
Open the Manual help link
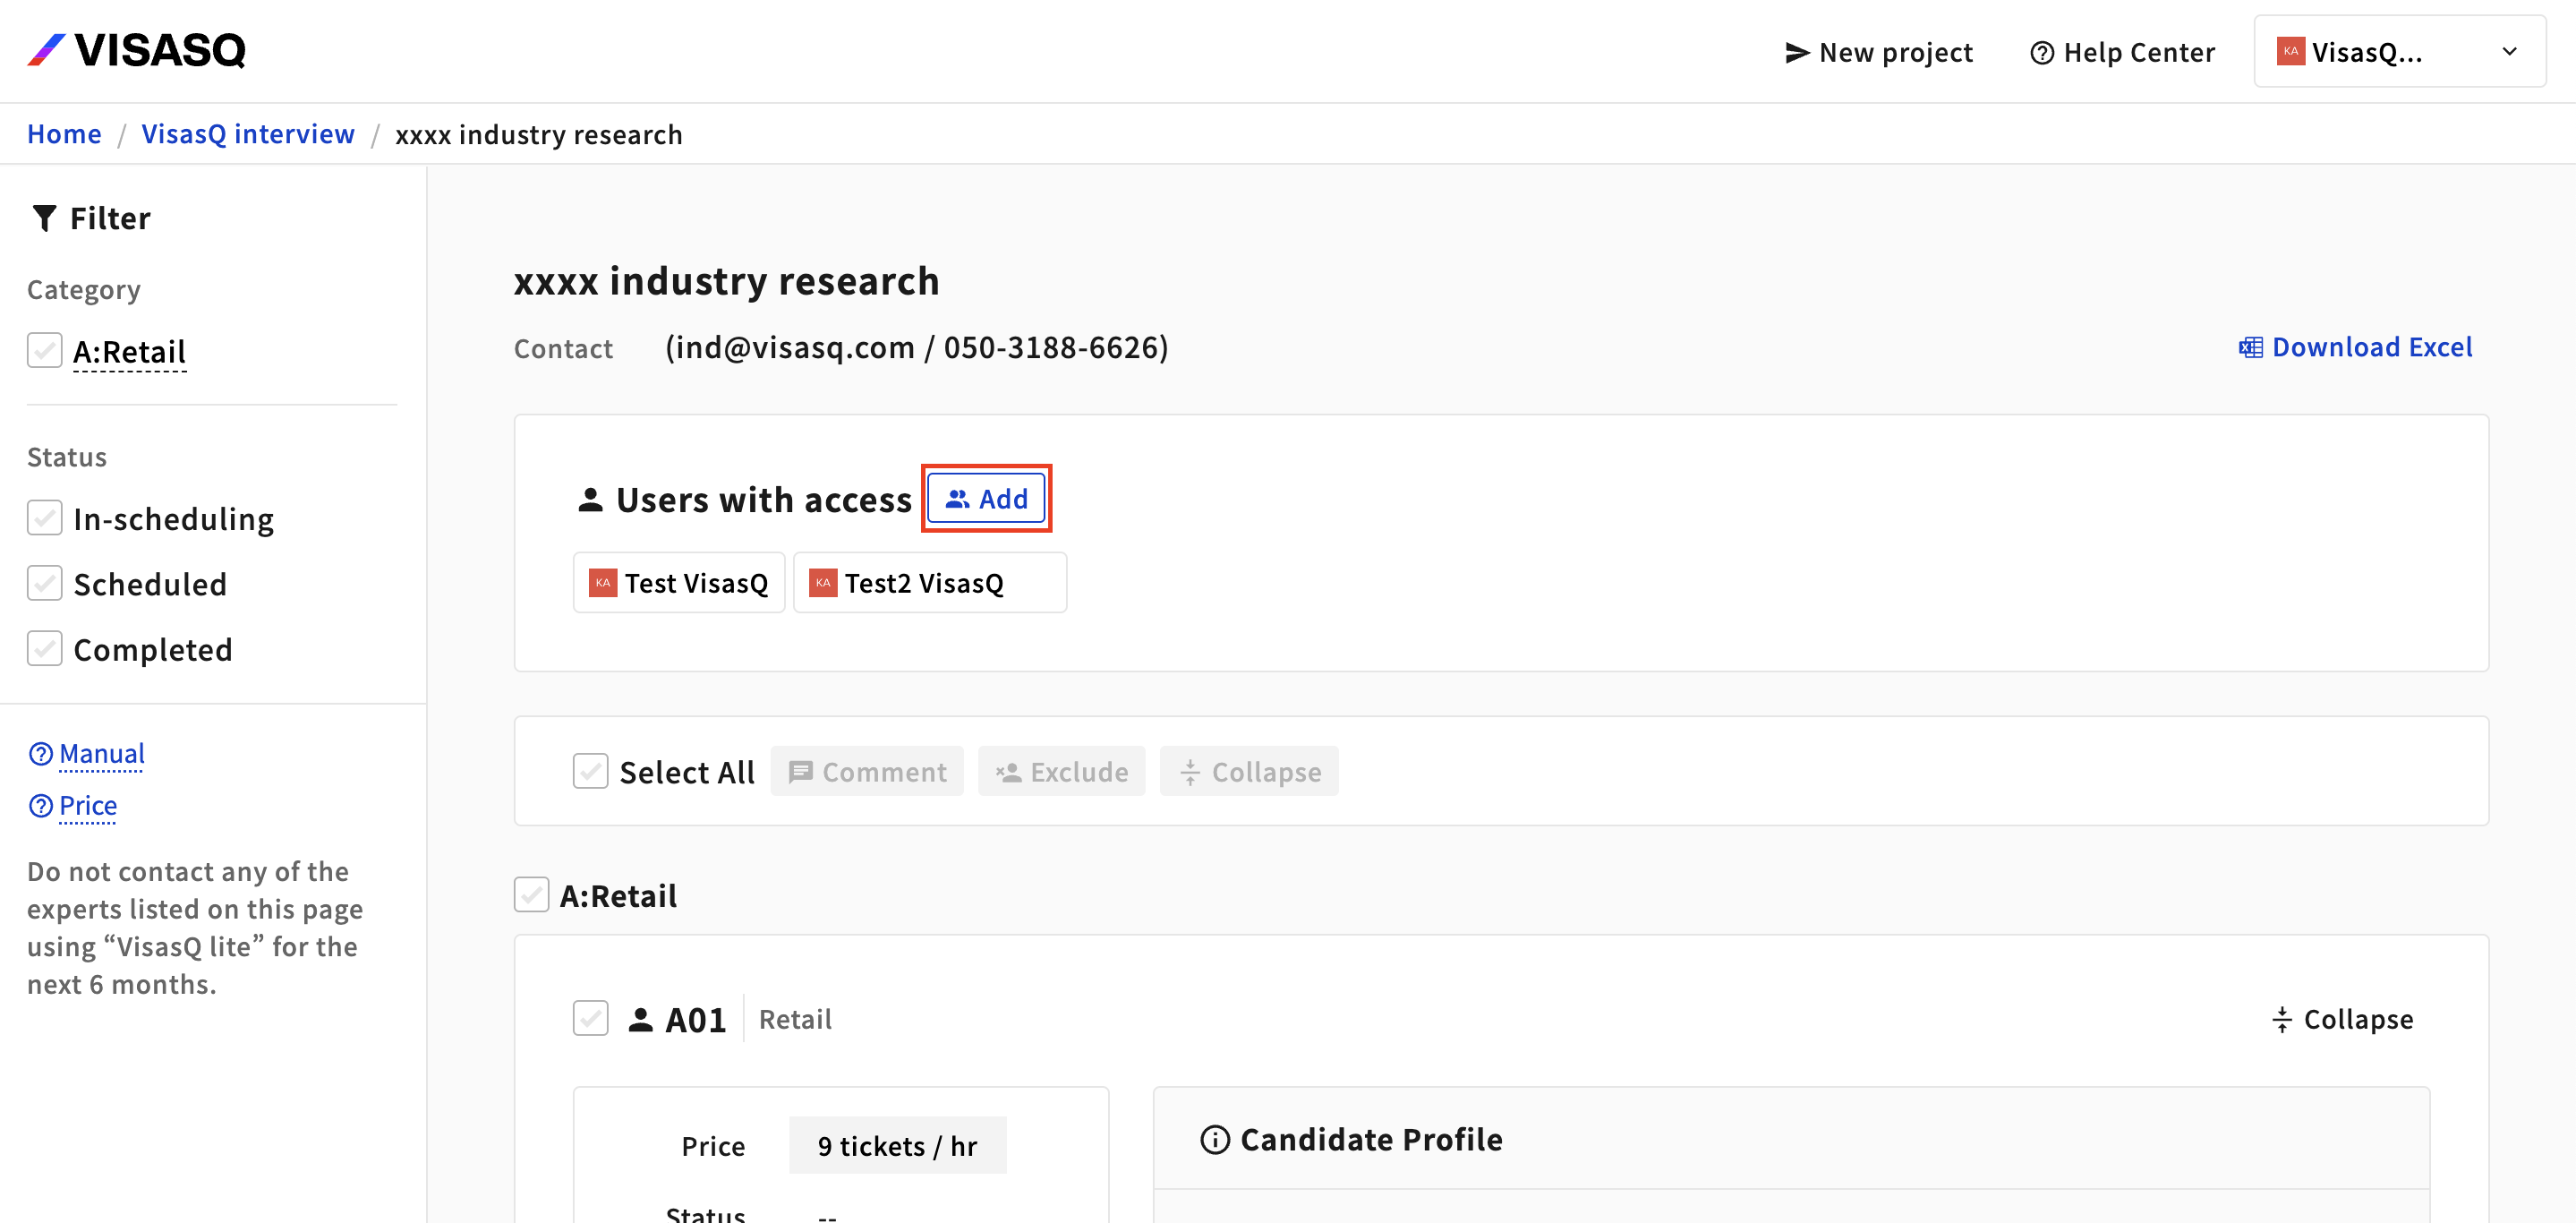click(x=101, y=753)
